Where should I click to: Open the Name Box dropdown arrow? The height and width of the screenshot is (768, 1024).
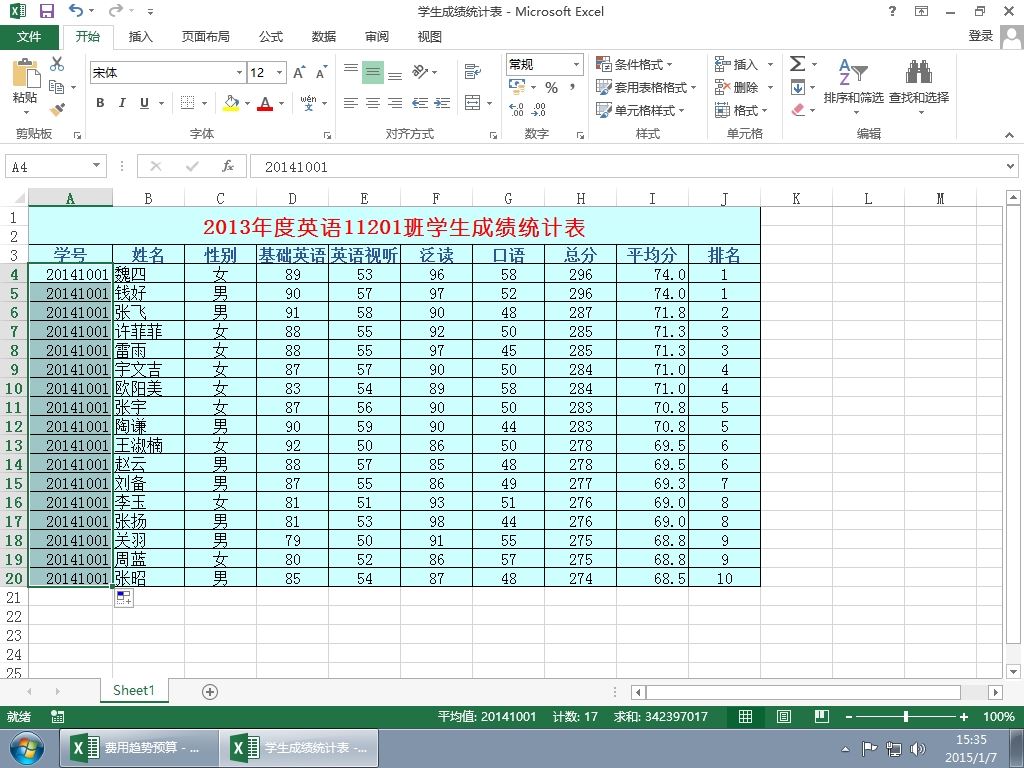[97, 166]
